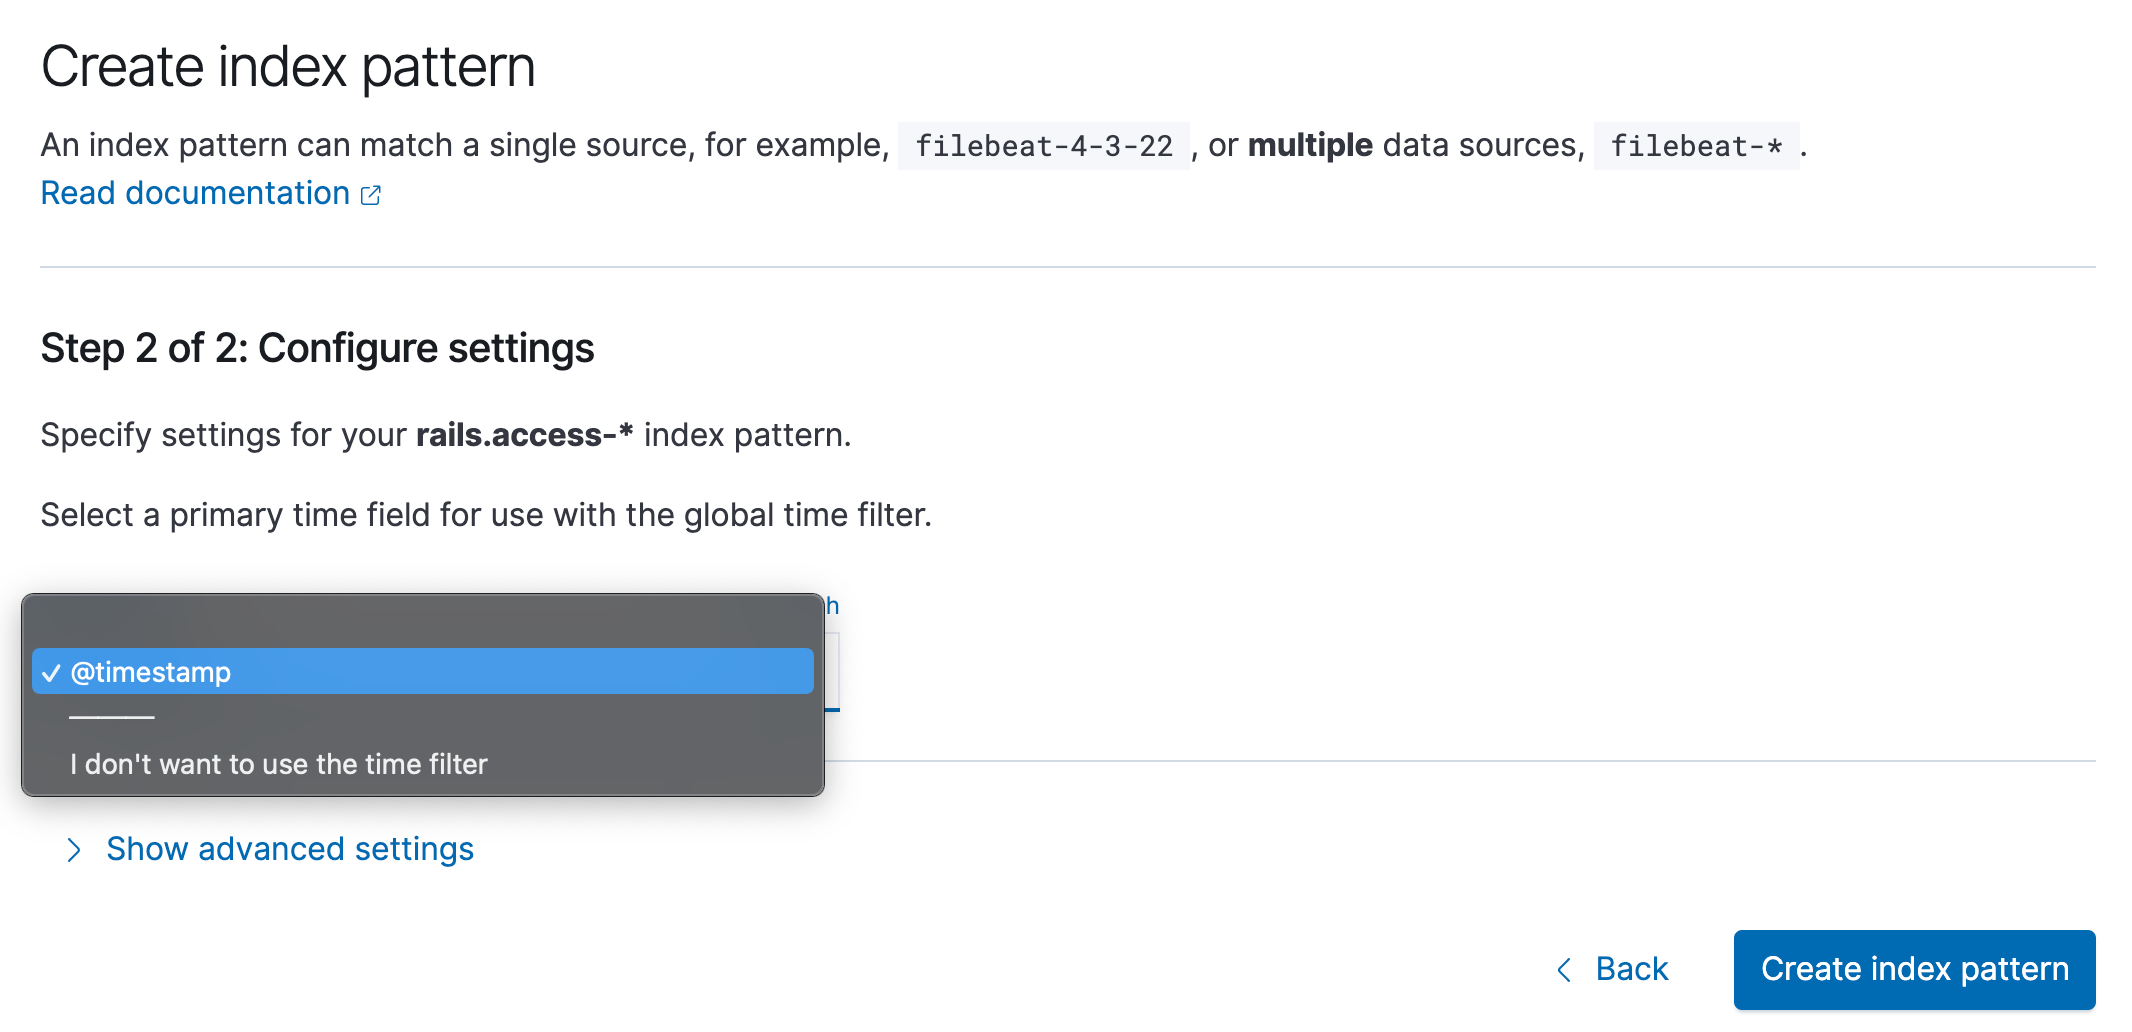The height and width of the screenshot is (1032, 2132).
Task: Click the bold word "multiple"
Action: pyautogui.click(x=1310, y=145)
